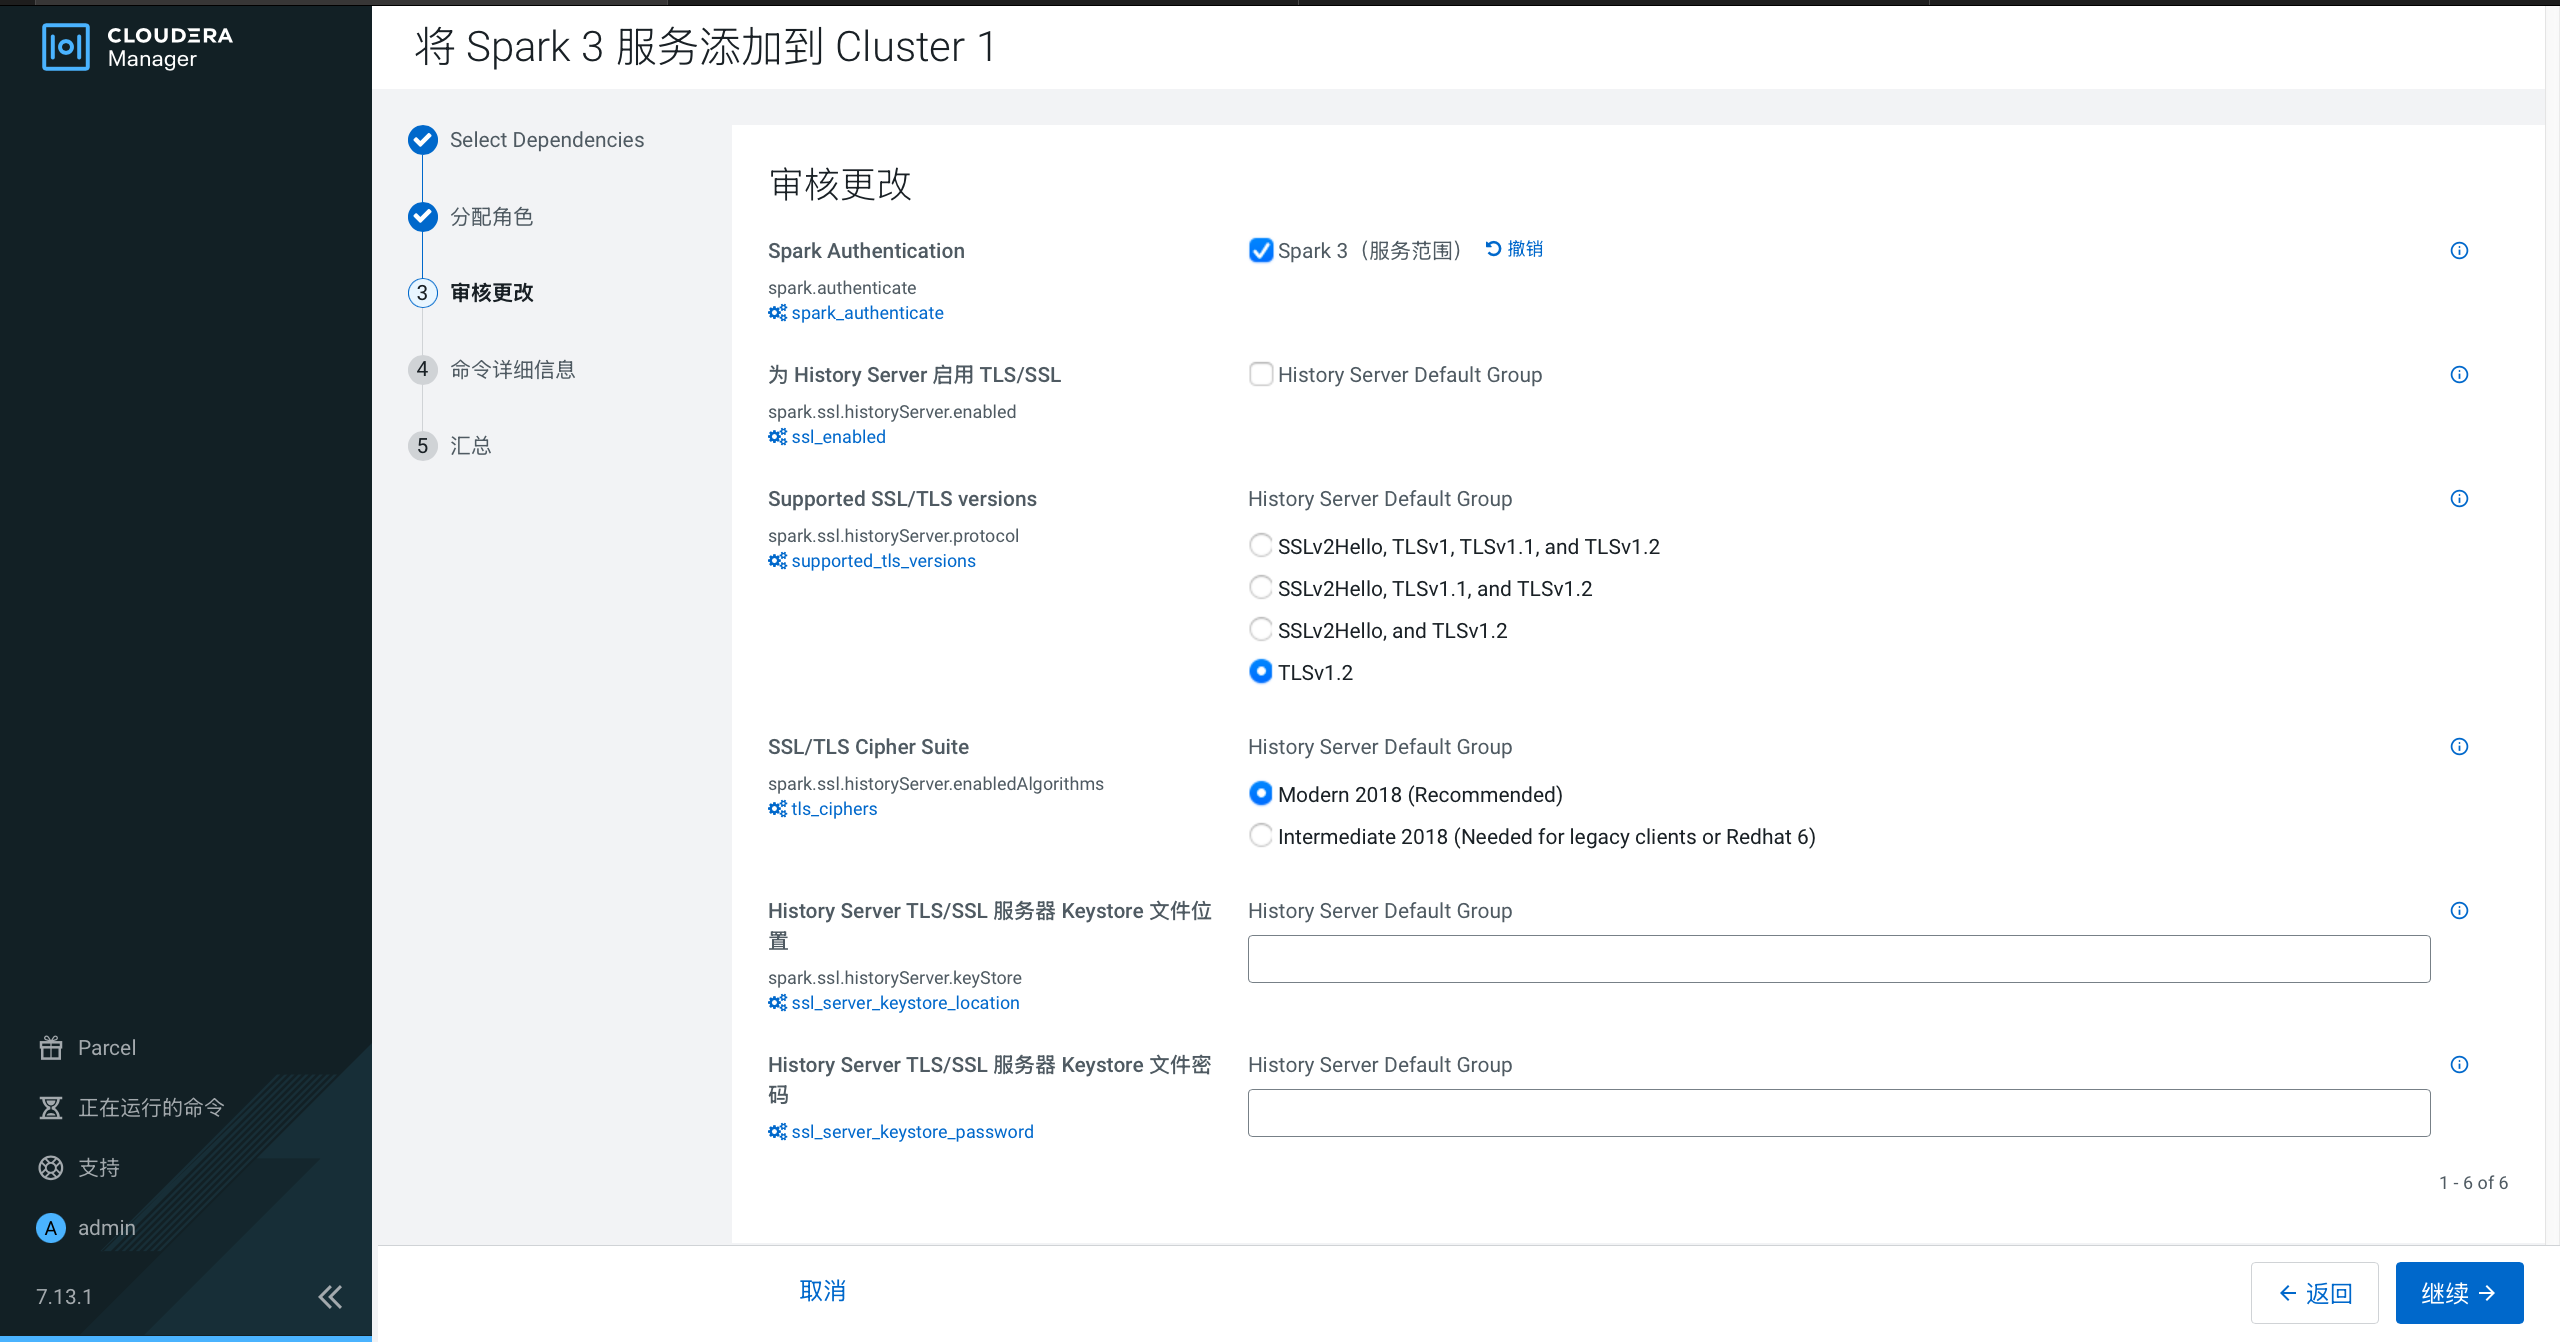Uncheck Spark 3 service-wide authentication checkbox

[1261, 250]
